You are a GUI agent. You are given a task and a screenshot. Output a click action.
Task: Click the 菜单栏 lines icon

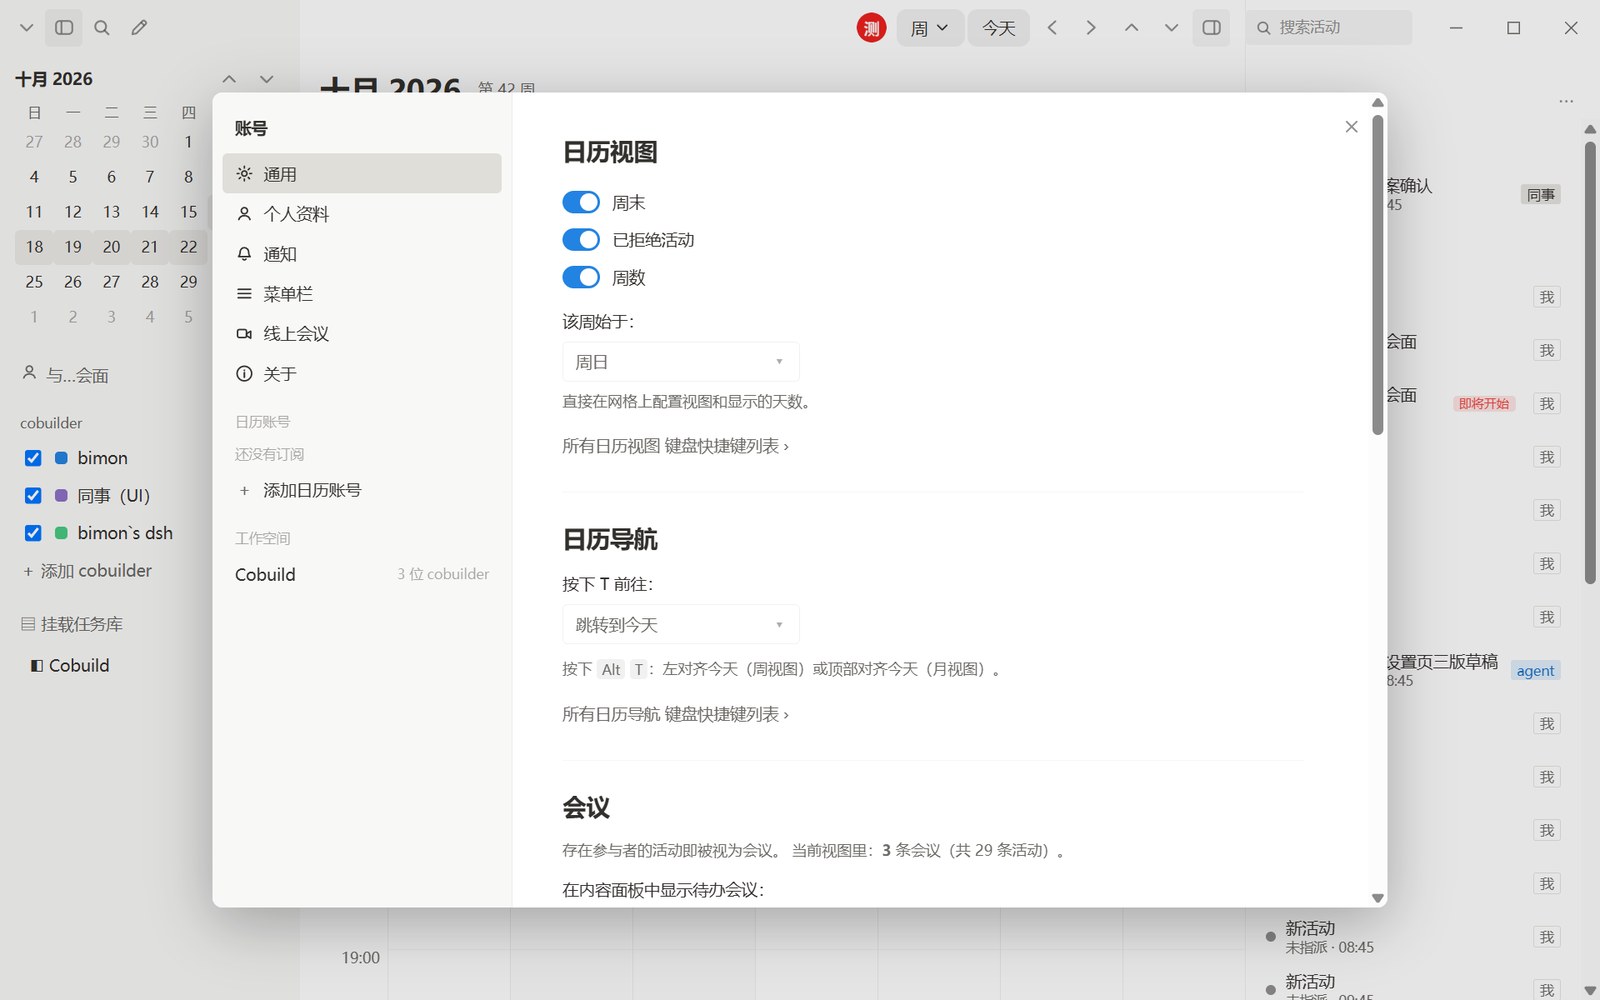(x=244, y=294)
